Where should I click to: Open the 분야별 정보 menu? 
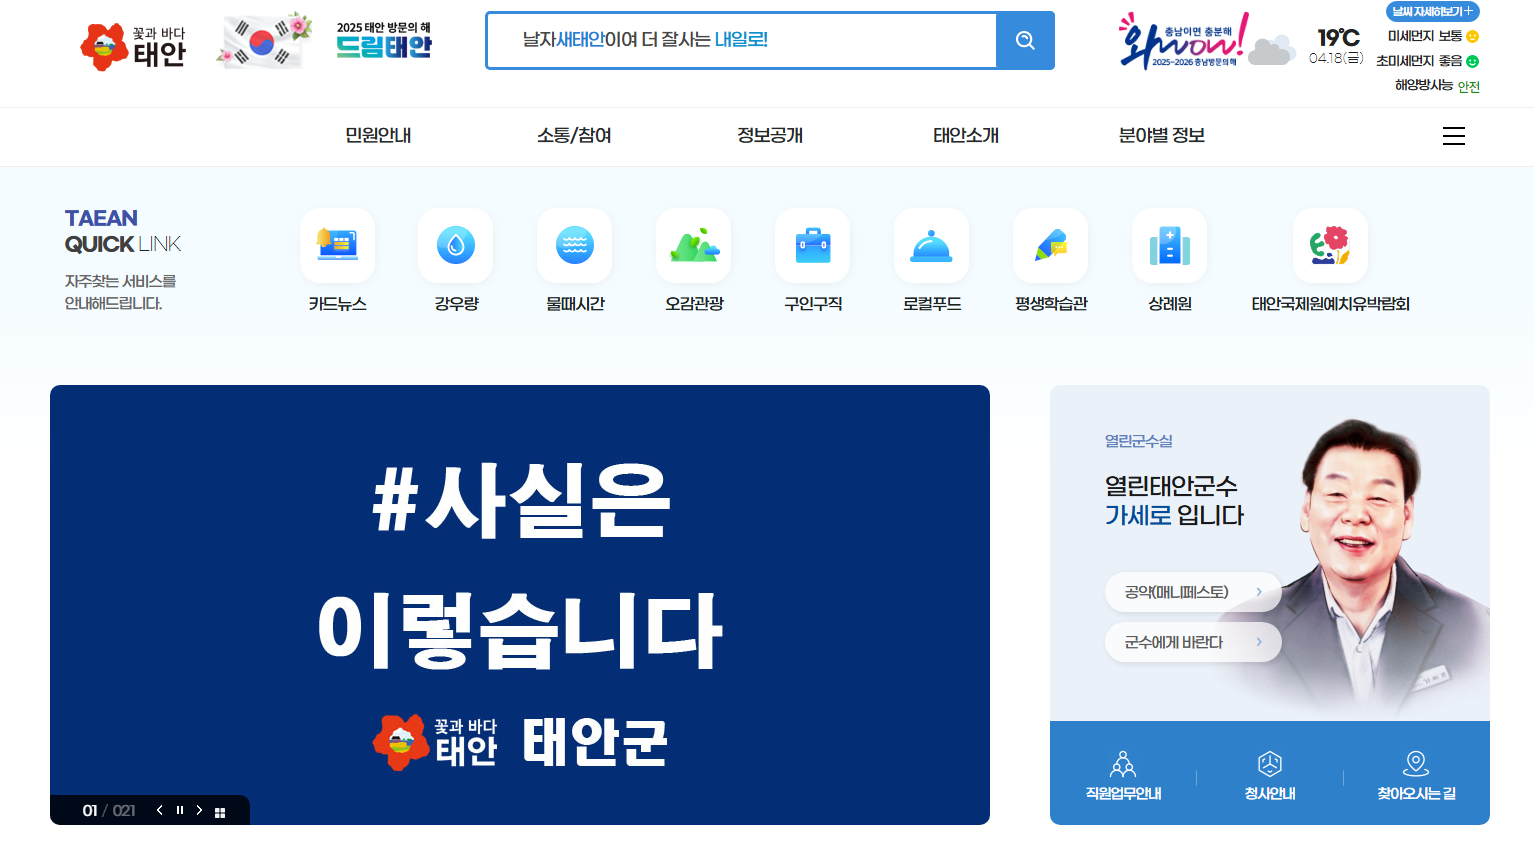(x=1162, y=136)
